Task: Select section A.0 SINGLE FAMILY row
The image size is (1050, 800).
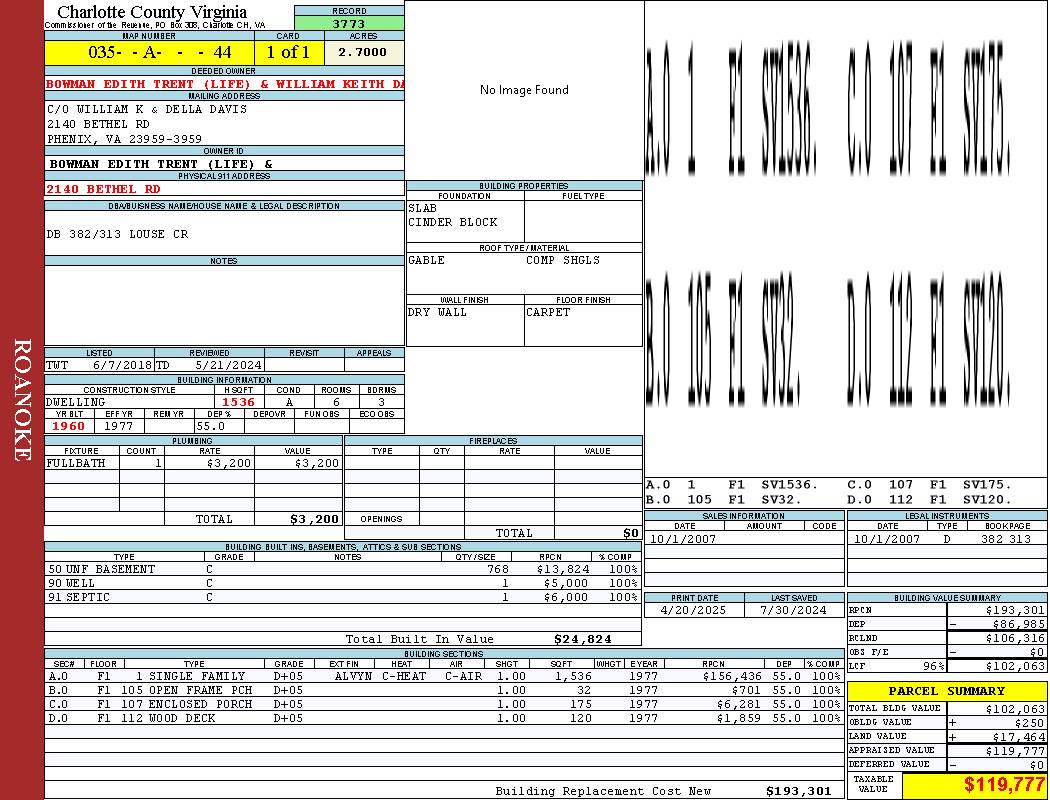Action: (x=444, y=676)
